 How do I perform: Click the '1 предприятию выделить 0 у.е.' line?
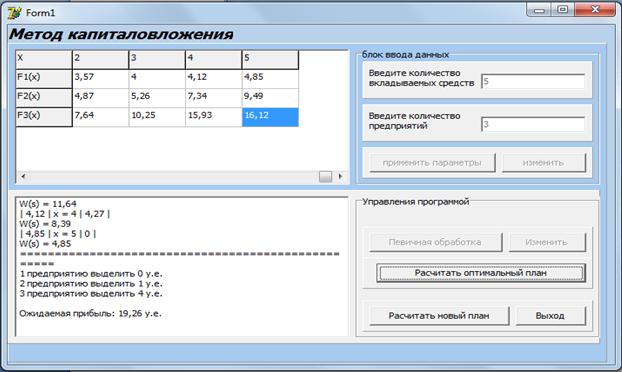point(91,274)
